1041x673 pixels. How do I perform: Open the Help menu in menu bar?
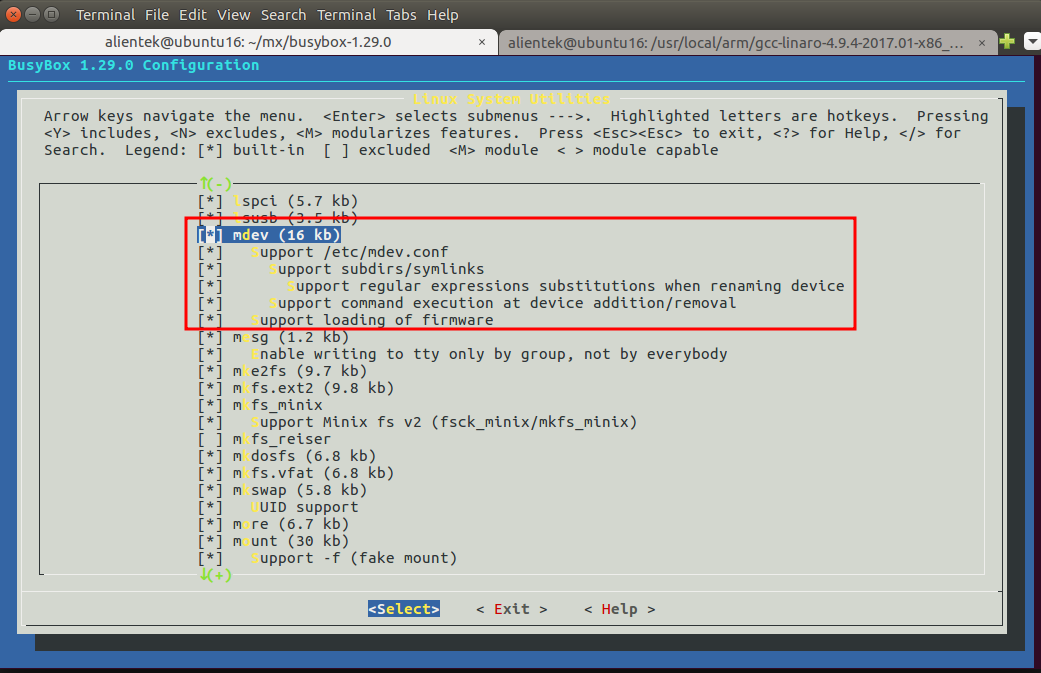click(442, 15)
